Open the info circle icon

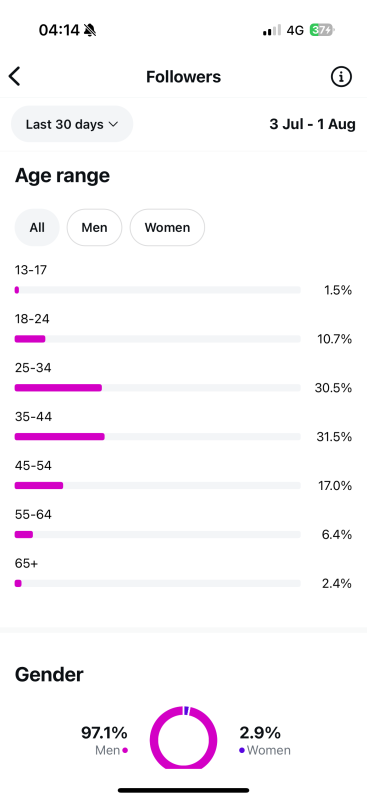point(341,77)
